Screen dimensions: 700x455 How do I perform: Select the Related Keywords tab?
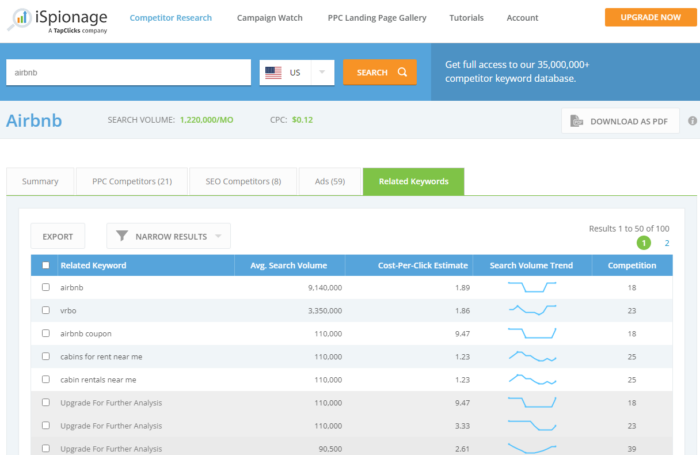[x=413, y=181]
